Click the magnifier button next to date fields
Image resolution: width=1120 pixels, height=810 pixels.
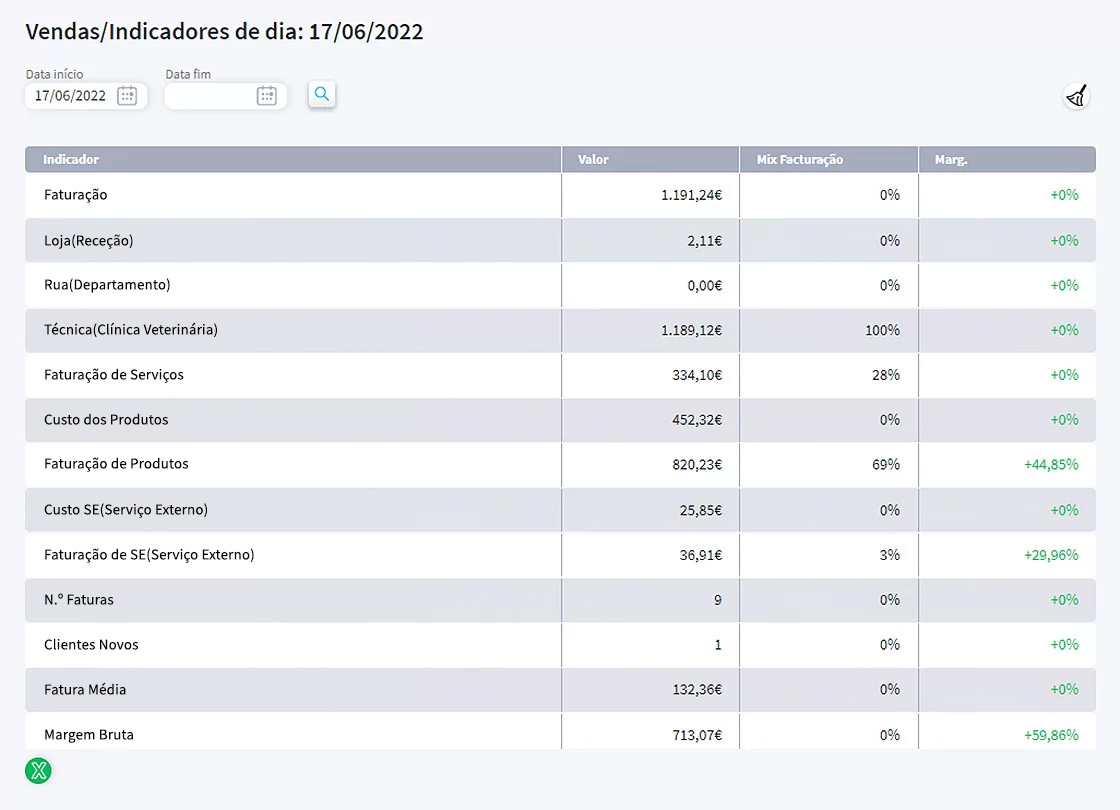pos(321,95)
